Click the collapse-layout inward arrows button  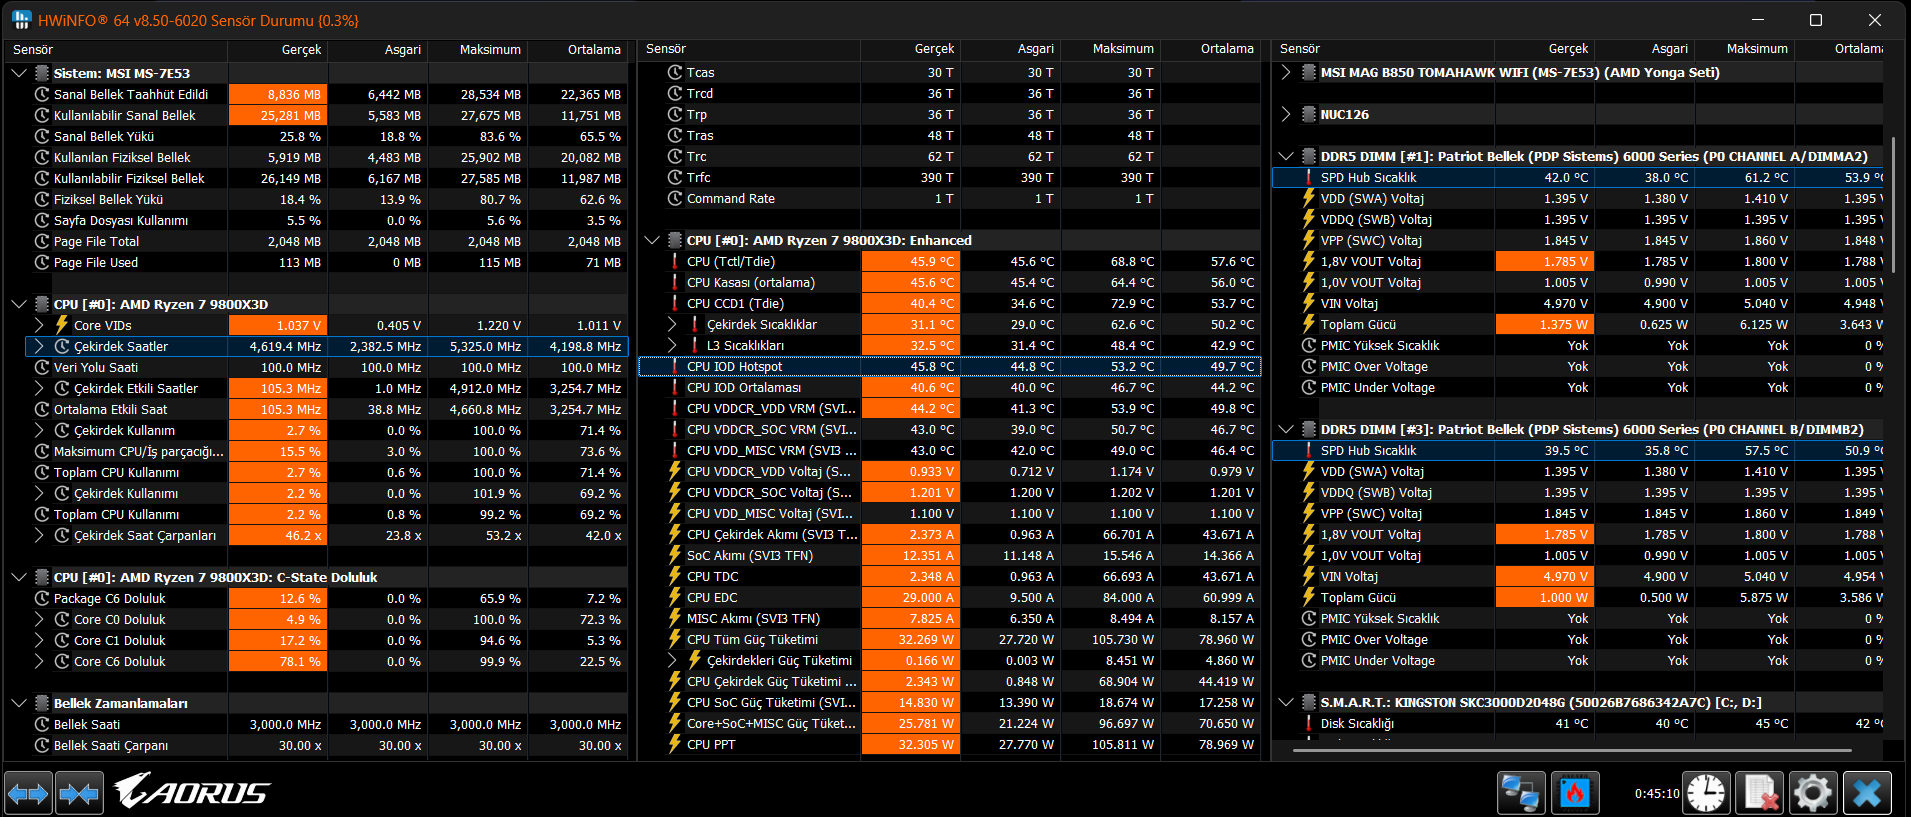(x=79, y=794)
